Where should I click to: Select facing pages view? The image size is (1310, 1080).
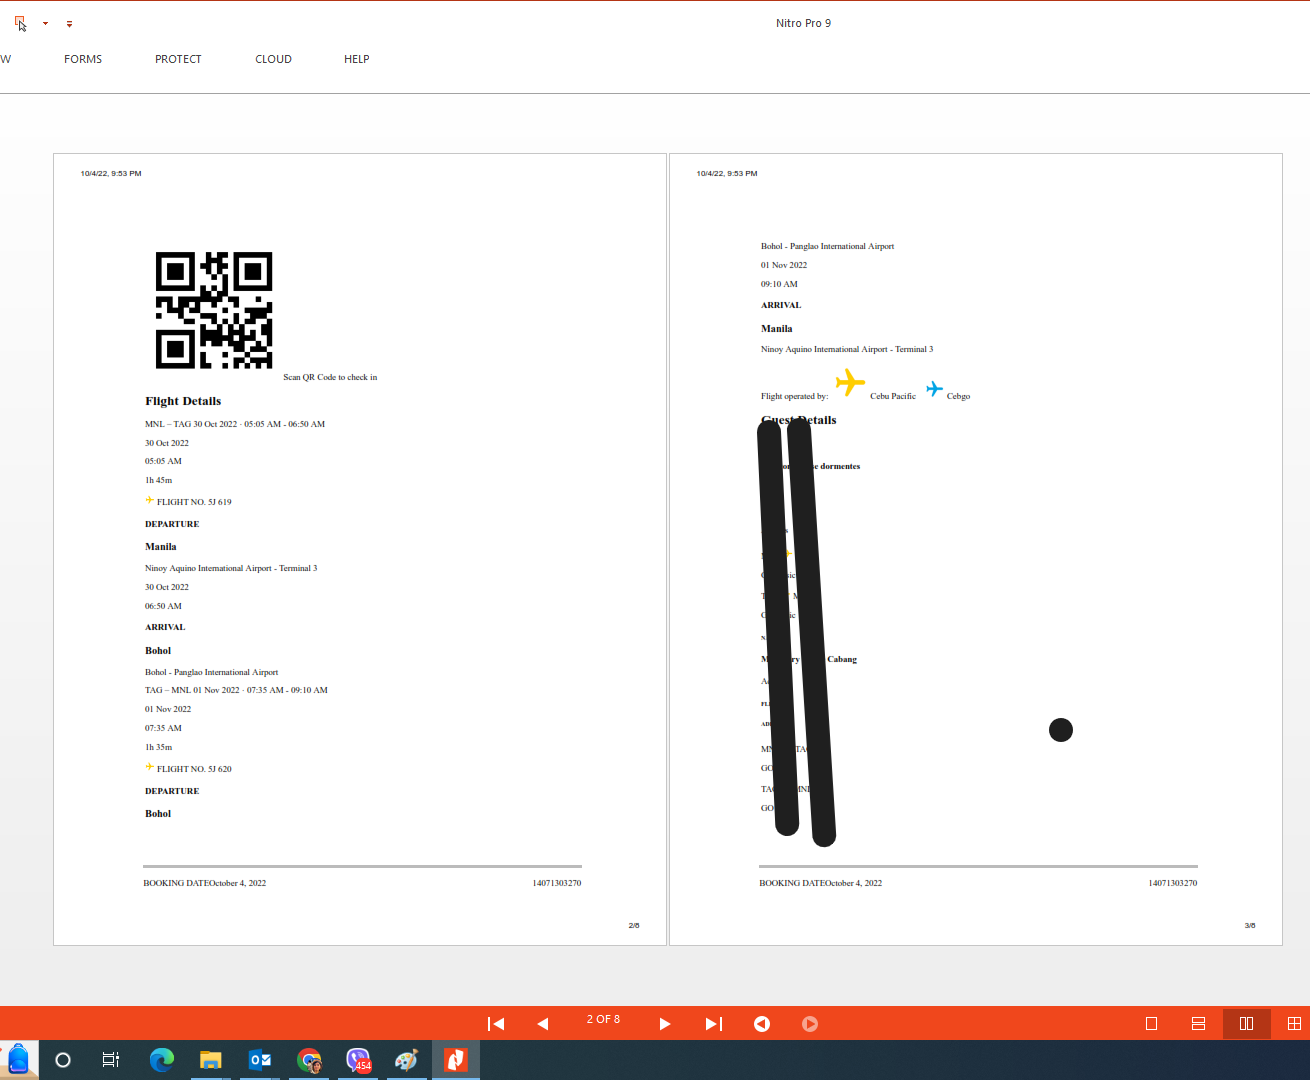[x=1246, y=1023]
